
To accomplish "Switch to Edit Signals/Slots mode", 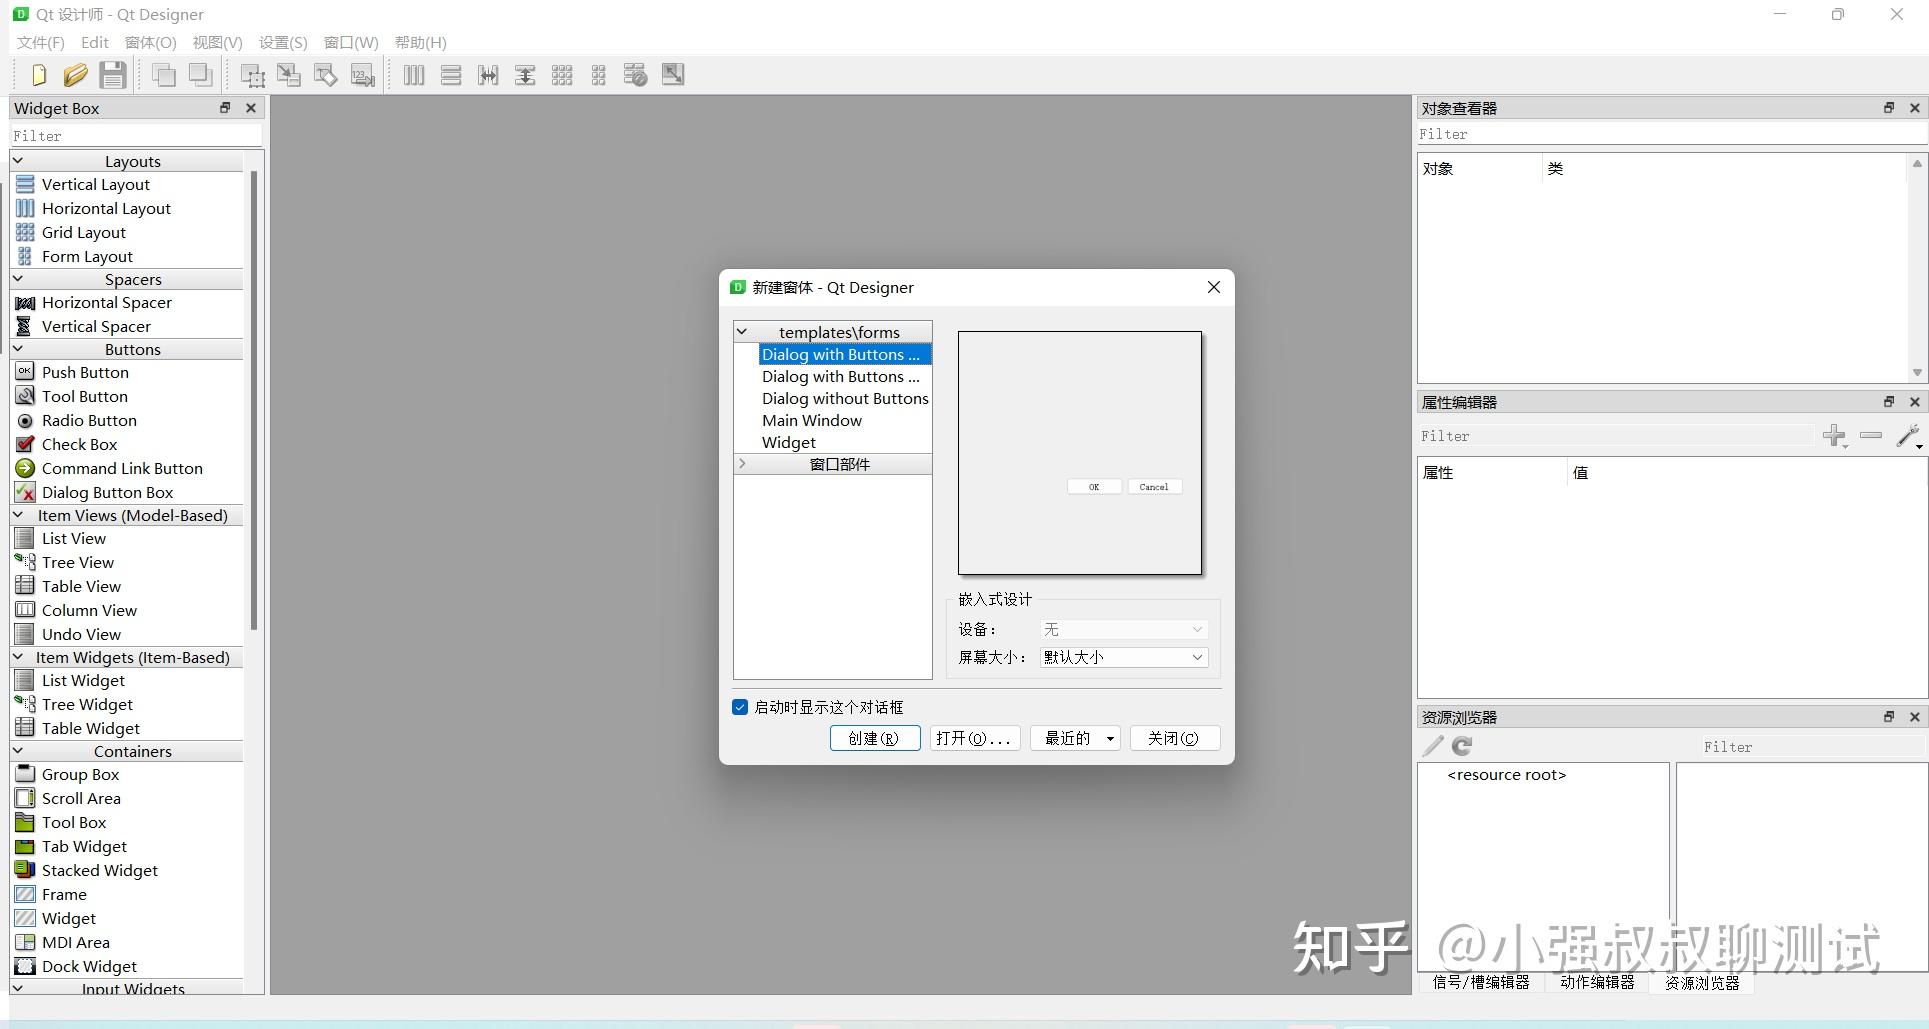I will [x=289, y=74].
